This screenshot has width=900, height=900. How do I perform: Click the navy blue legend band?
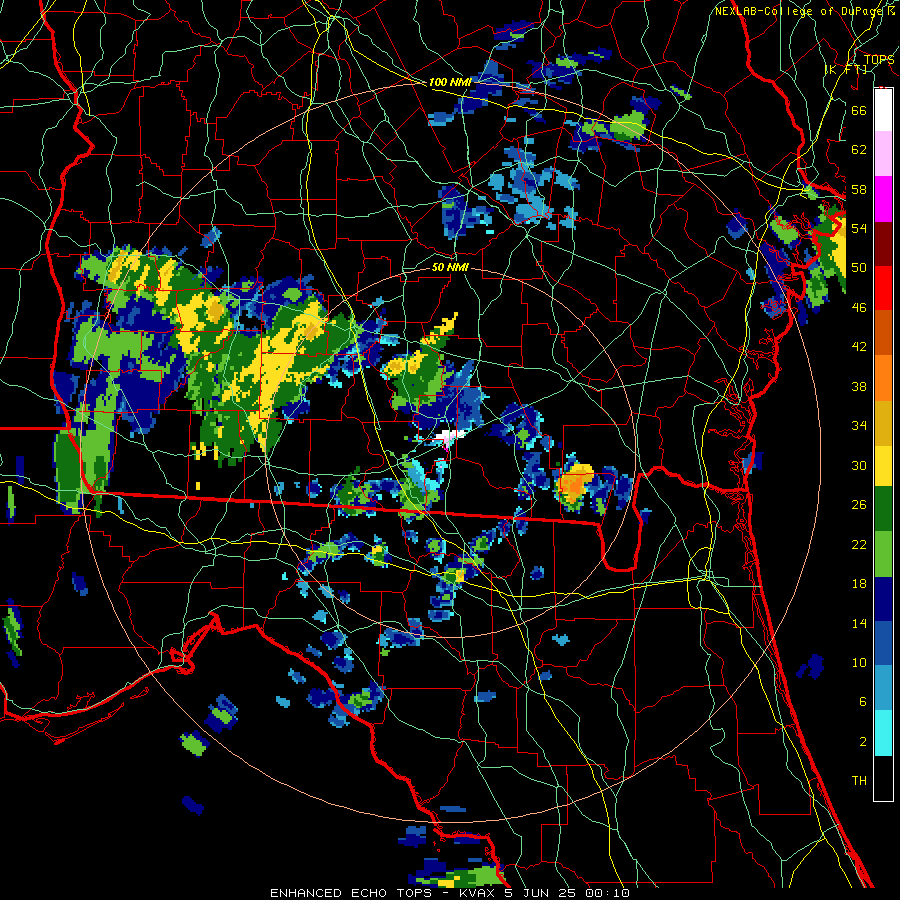[883, 599]
